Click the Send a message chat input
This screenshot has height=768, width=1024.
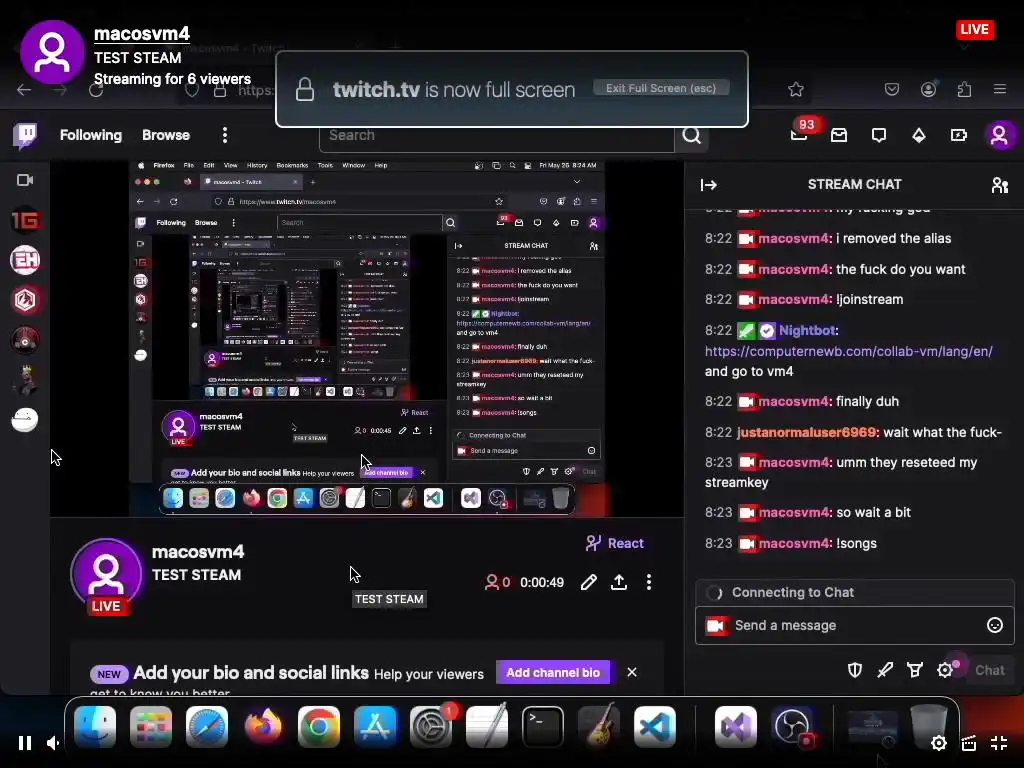click(855, 626)
